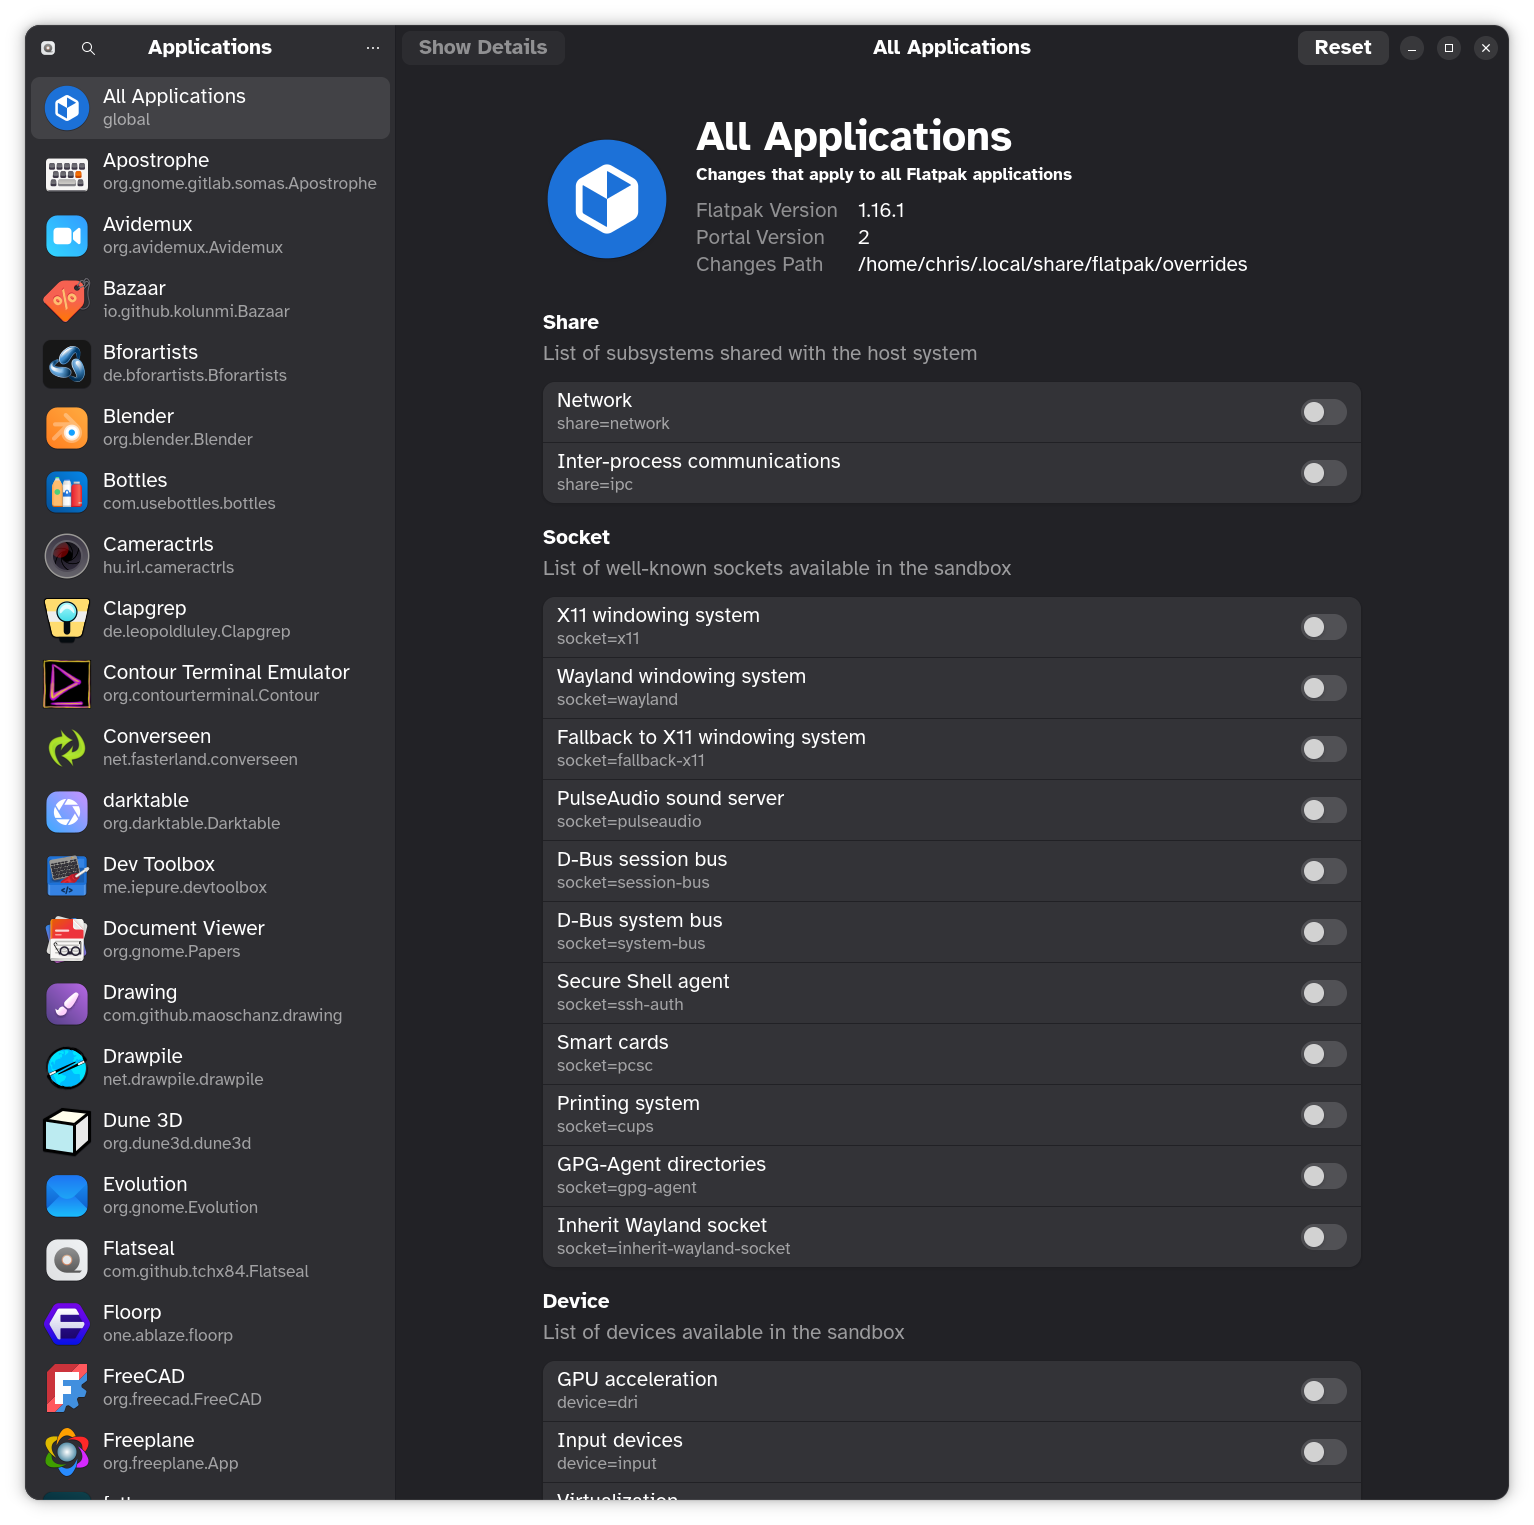This screenshot has width=1534, height=1525.
Task: Toggle the Printing system socket
Action: tap(1322, 1115)
